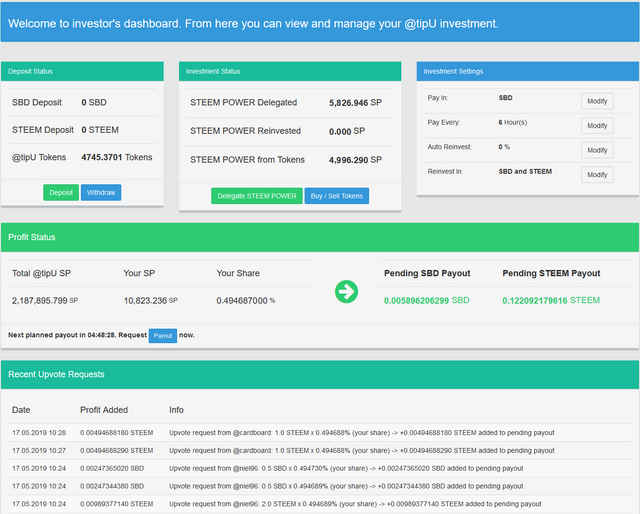Click the STEEM POWER from Tokens label
This screenshot has height=514, width=640.
click(247, 160)
